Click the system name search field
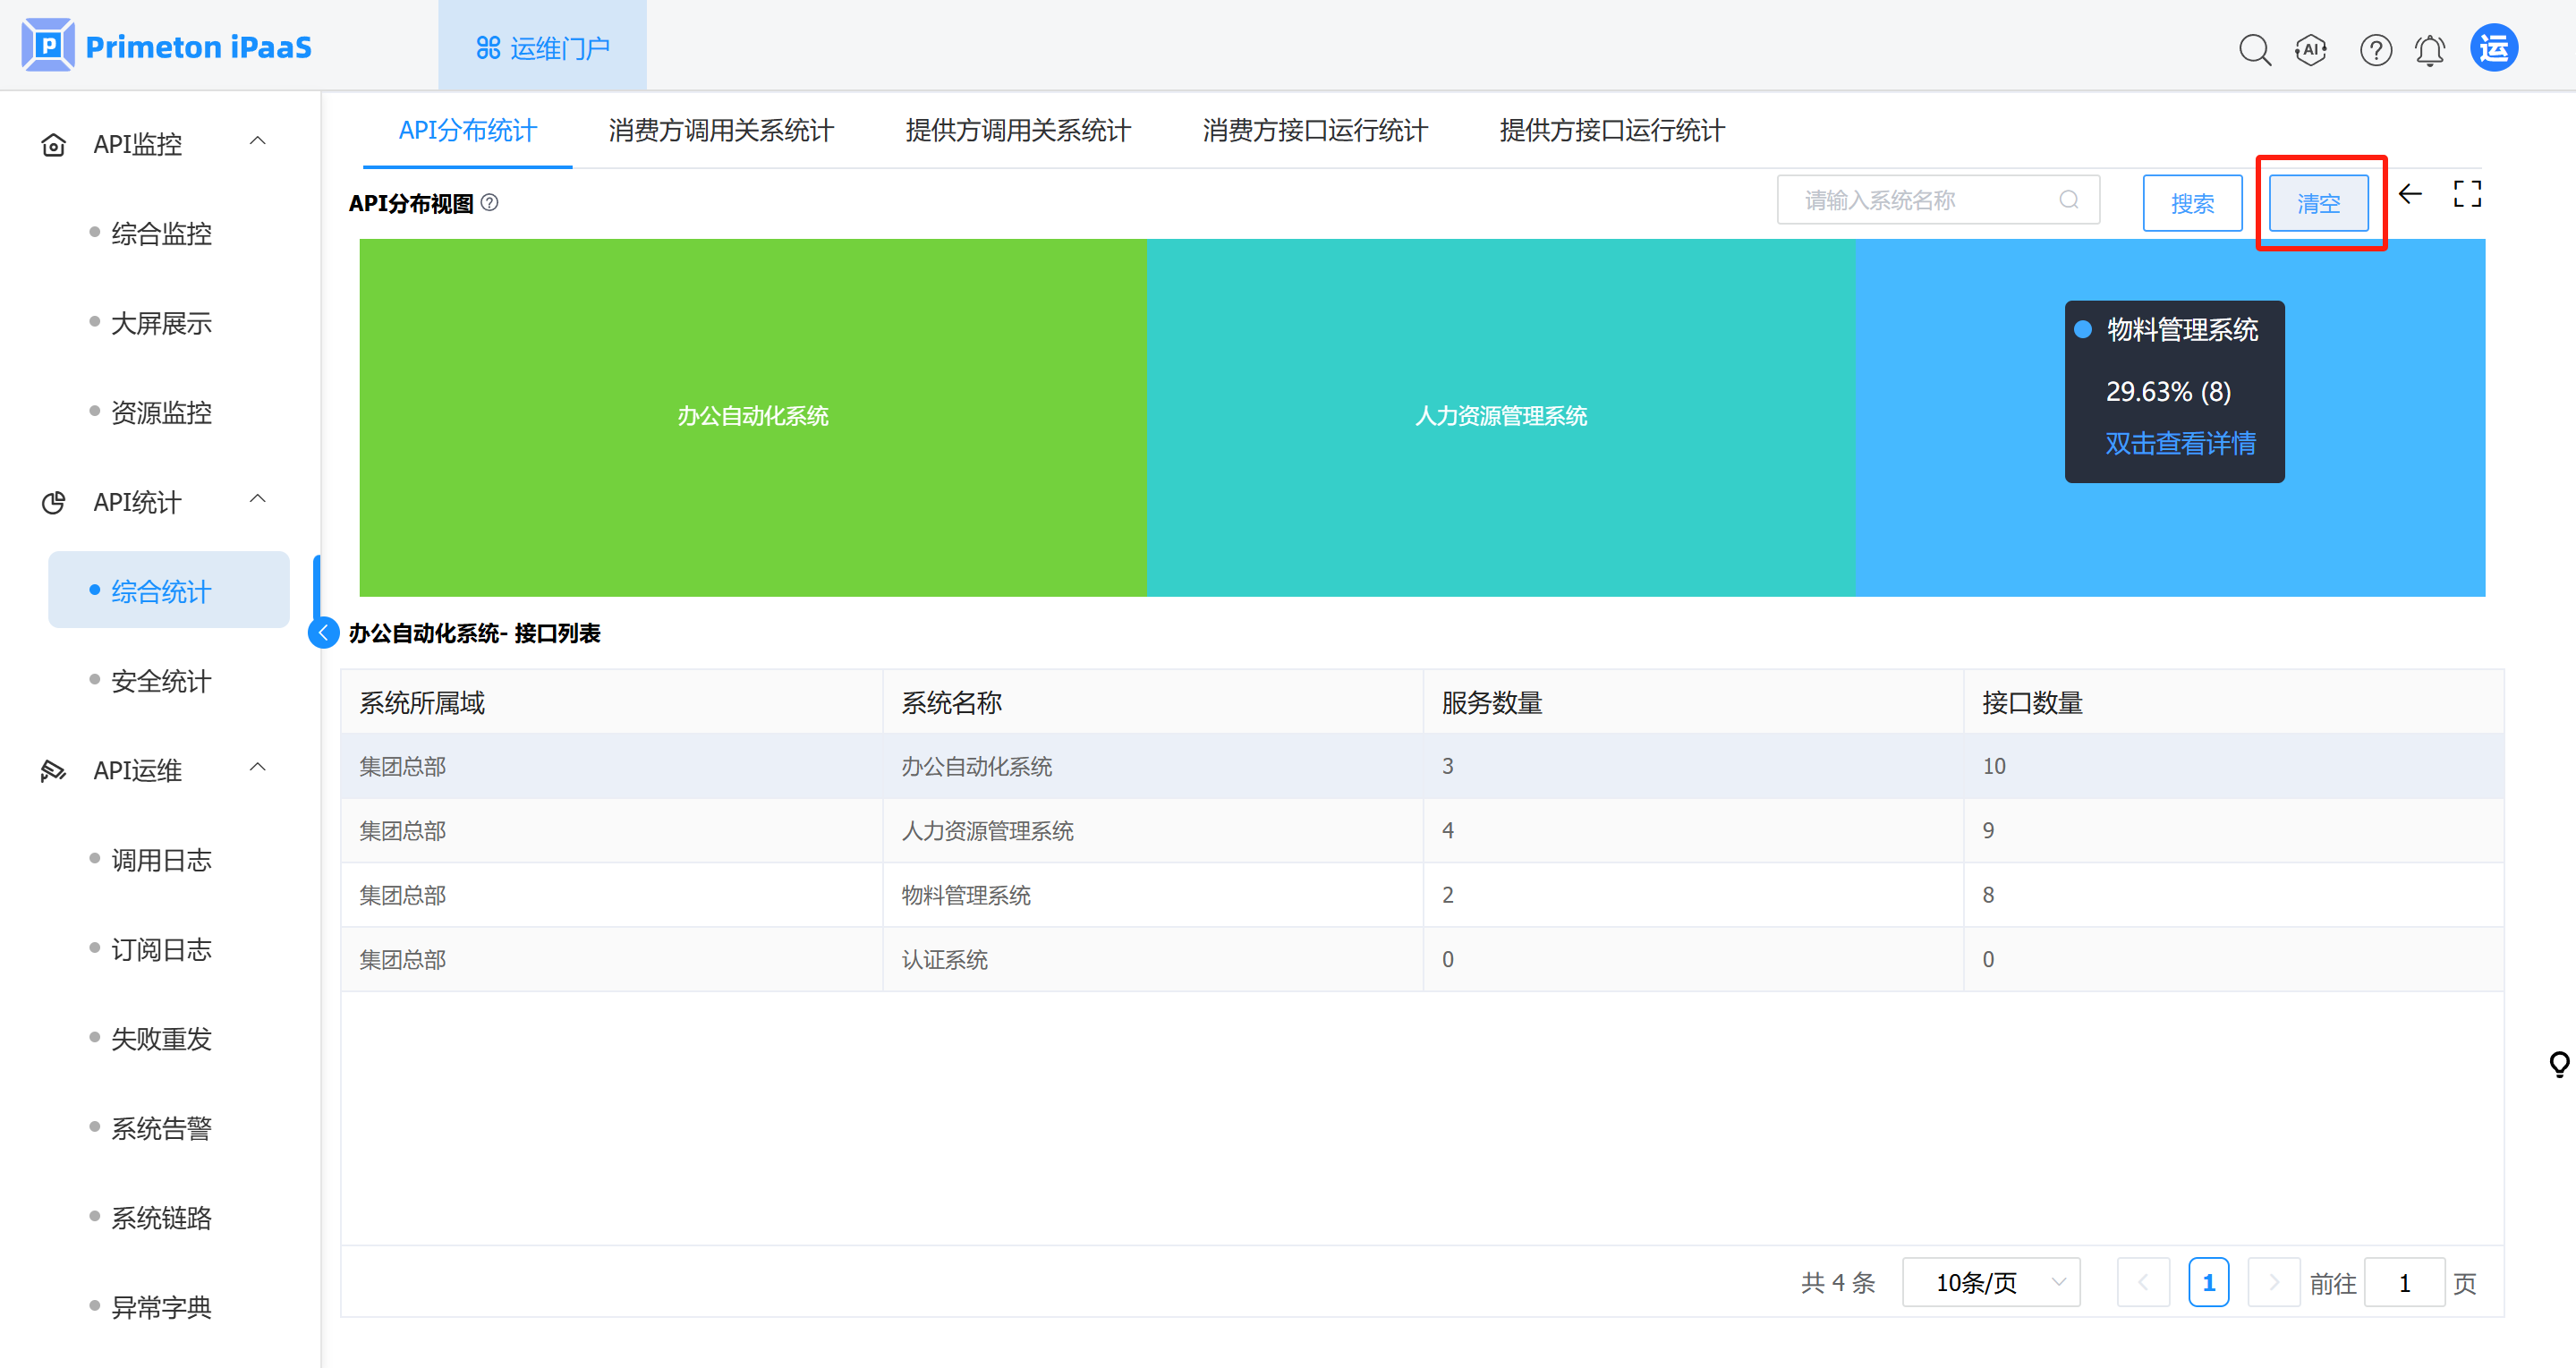 point(1926,201)
